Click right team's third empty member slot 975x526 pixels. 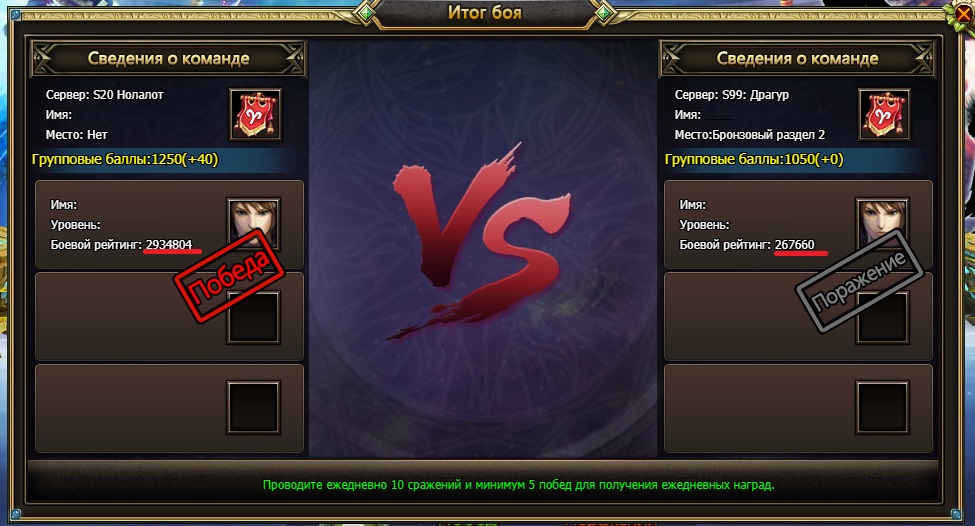click(882, 408)
